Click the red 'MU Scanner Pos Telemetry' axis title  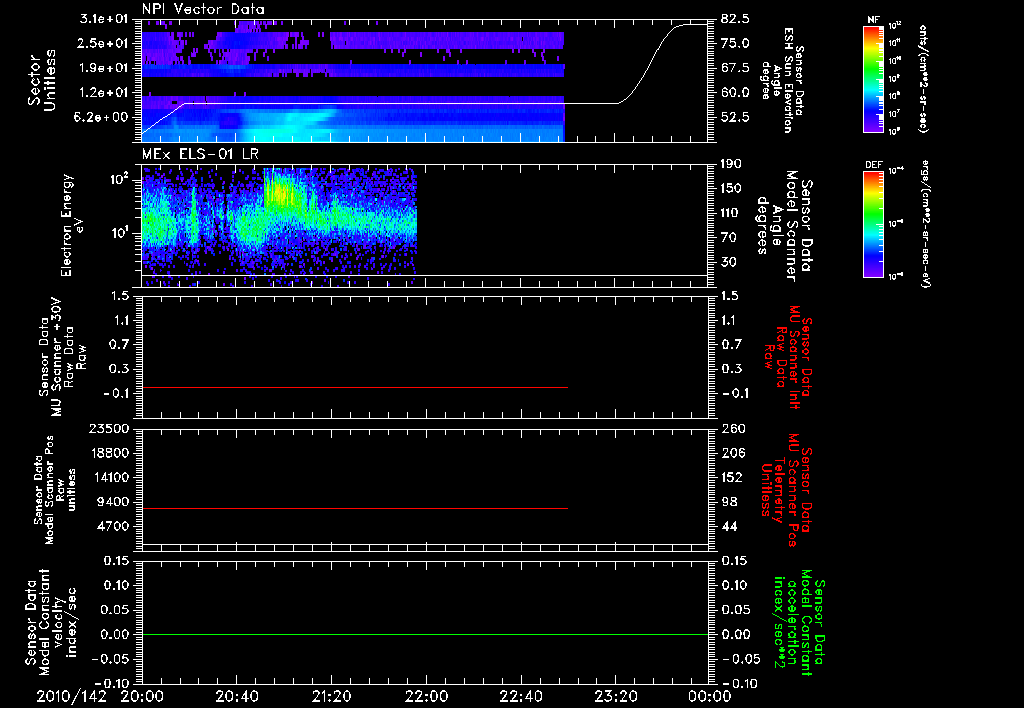[x=786, y=491]
